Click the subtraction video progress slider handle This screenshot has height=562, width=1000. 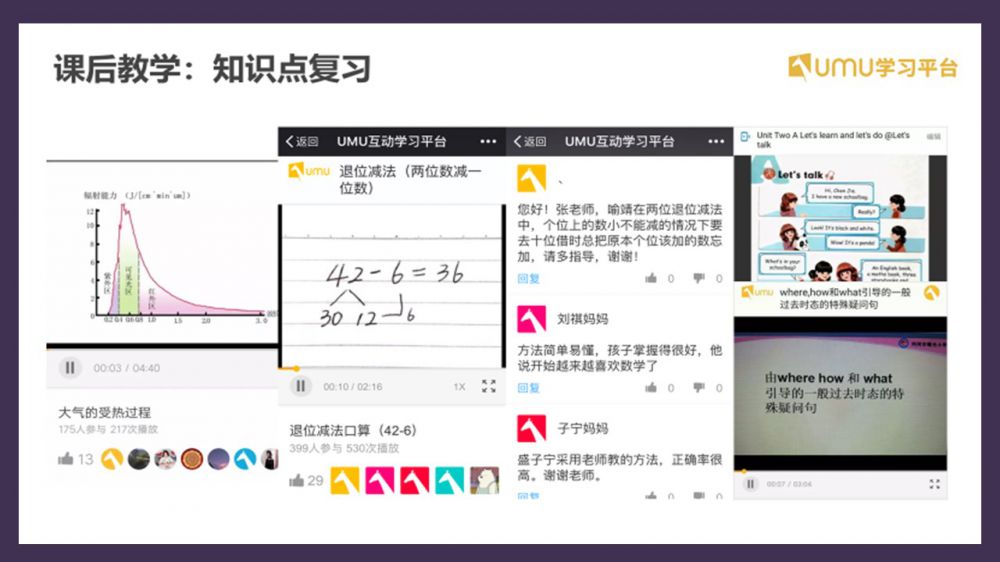295,368
